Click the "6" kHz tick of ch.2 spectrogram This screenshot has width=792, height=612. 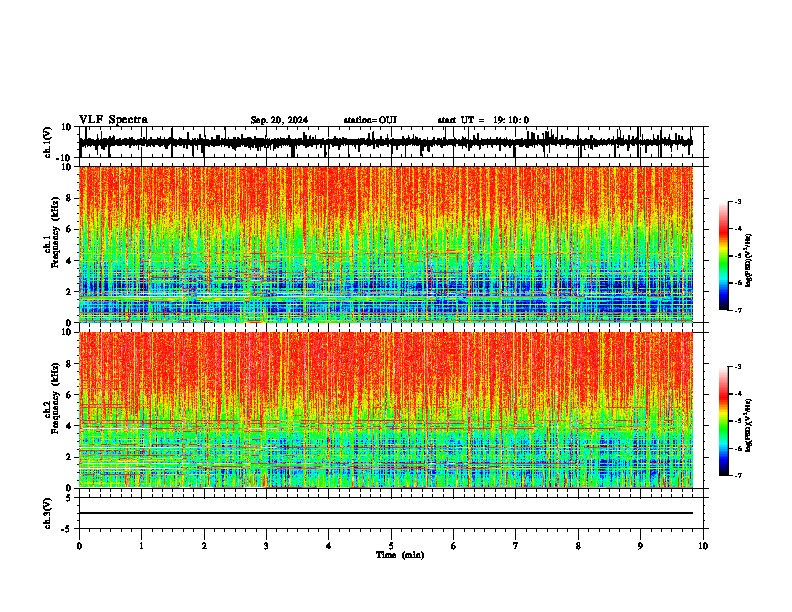point(69,394)
